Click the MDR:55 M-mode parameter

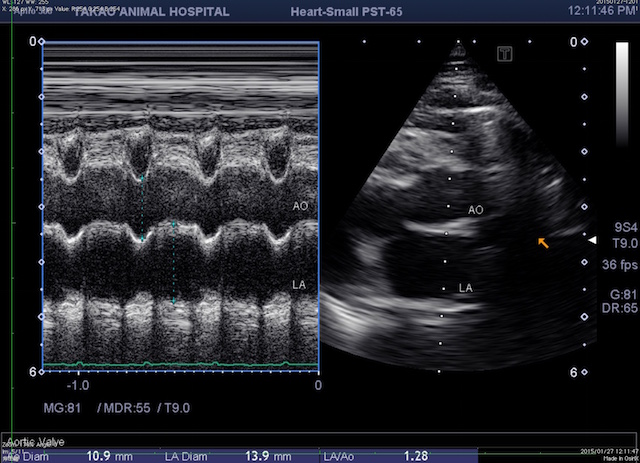[x=127, y=408]
